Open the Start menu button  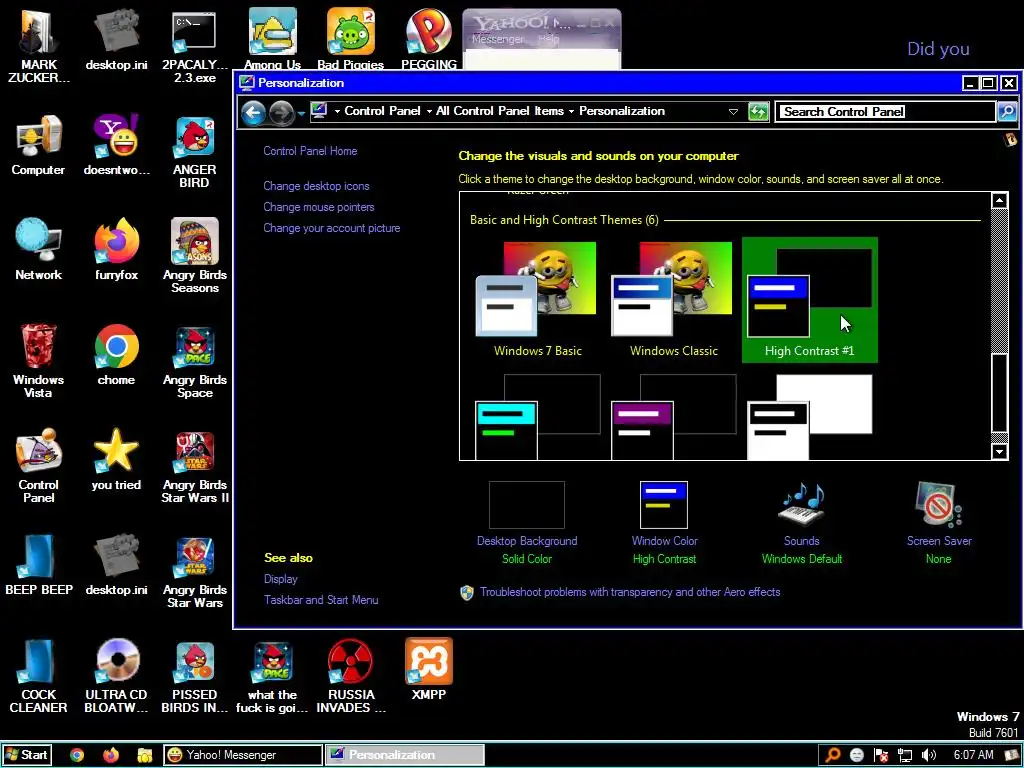click(x=26, y=755)
